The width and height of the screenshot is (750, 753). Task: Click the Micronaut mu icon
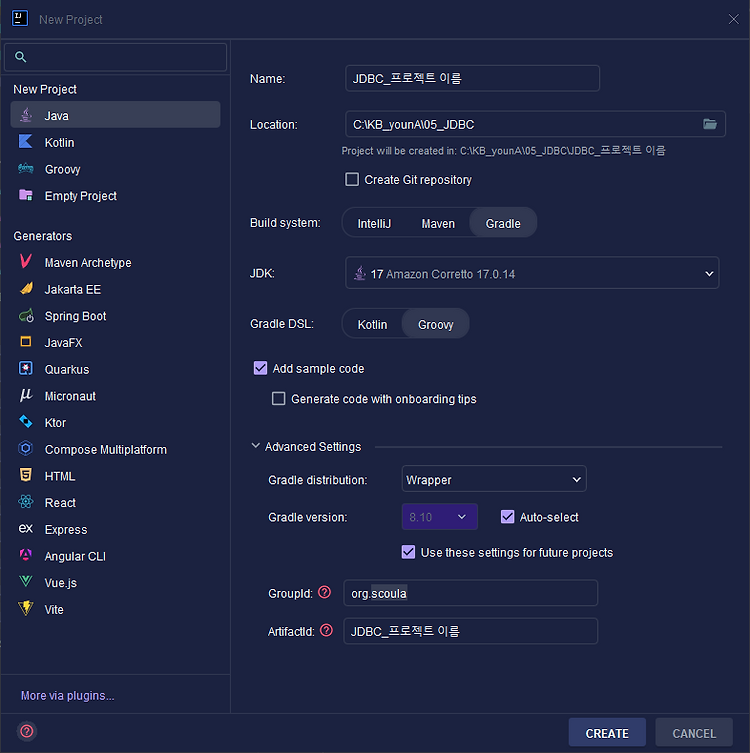pos(25,395)
